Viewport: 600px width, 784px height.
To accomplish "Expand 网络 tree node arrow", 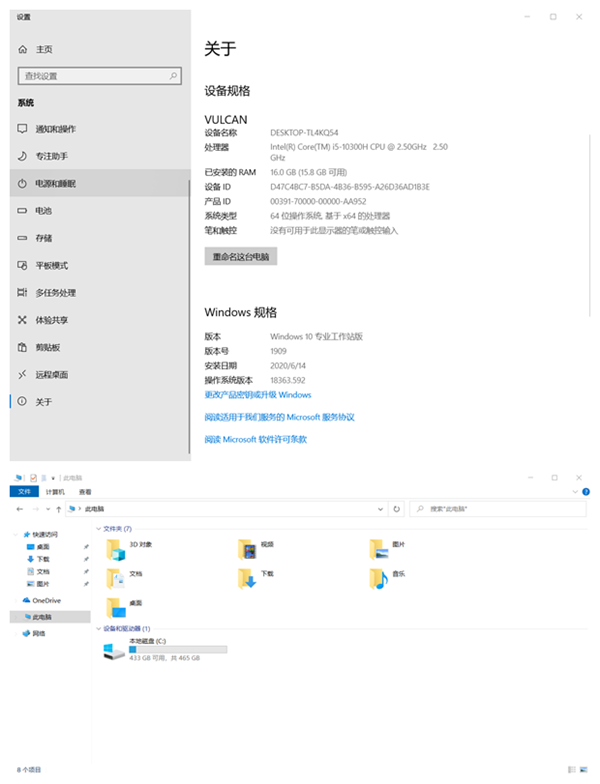I will (16, 634).
